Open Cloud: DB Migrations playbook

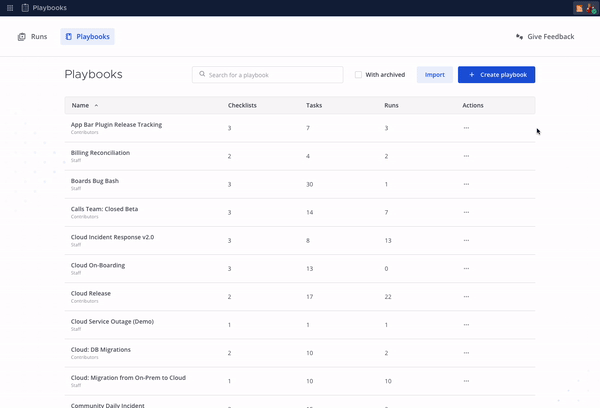pos(101,349)
